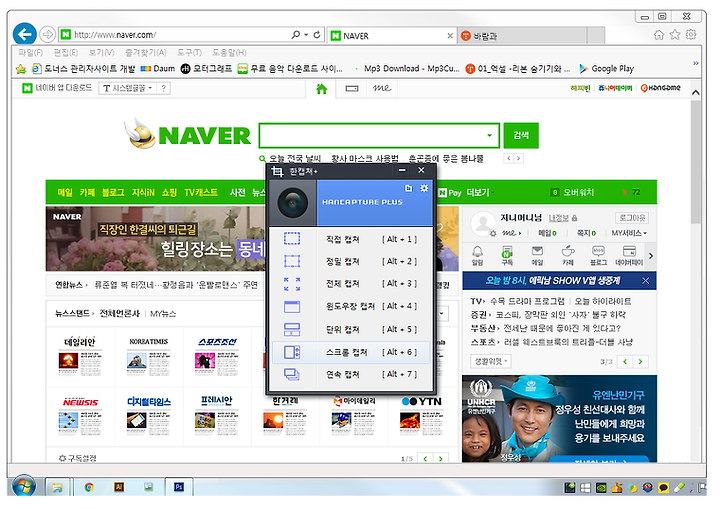The height and width of the screenshot is (509, 720).
Task: Open the Windows Start button
Action: point(23,486)
